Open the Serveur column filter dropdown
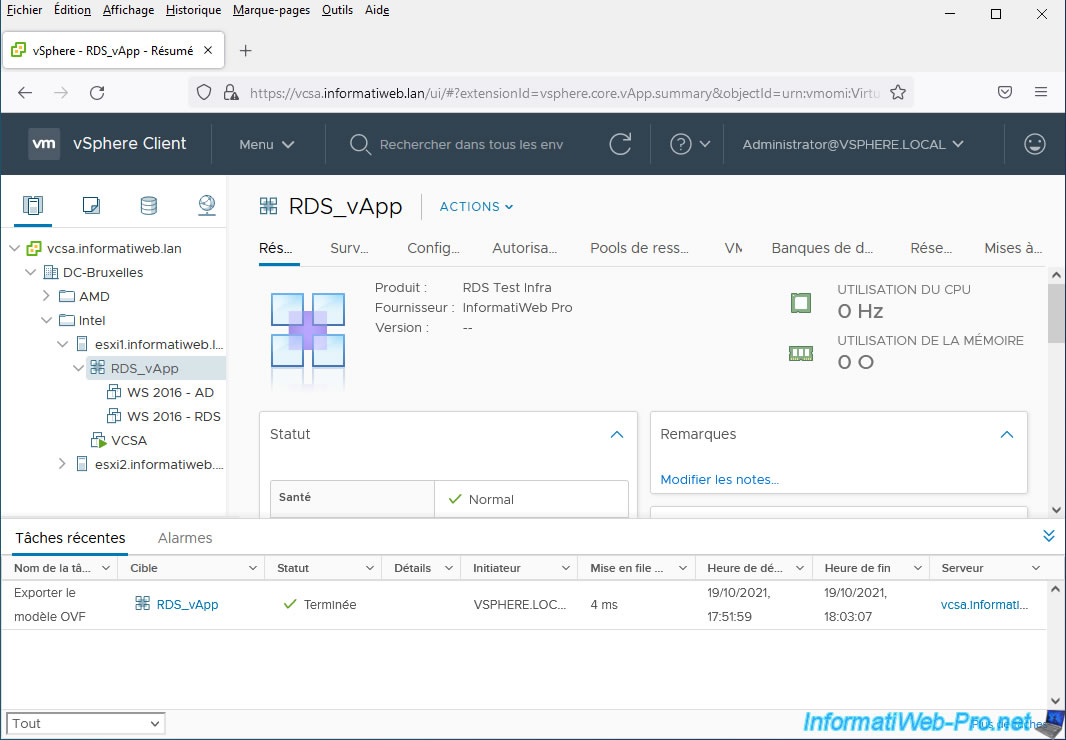The image size is (1066, 740). pos(1036,569)
